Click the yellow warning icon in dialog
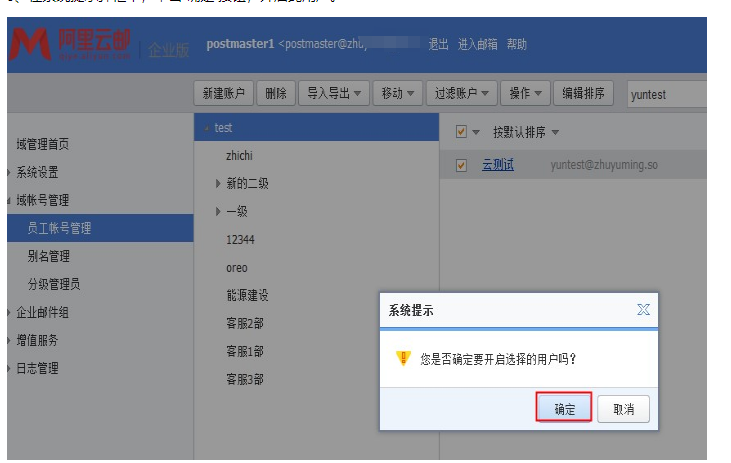Viewport: 731px width, 463px height. coord(403,358)
